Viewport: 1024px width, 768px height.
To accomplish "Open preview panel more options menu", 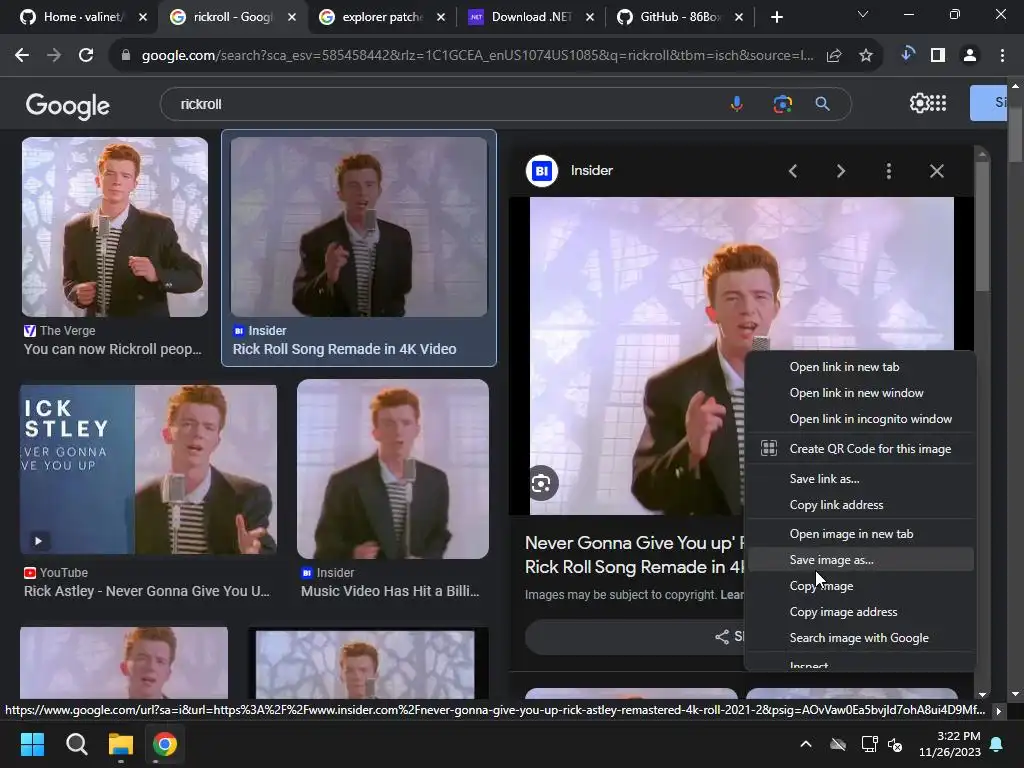I will [888, 171].
